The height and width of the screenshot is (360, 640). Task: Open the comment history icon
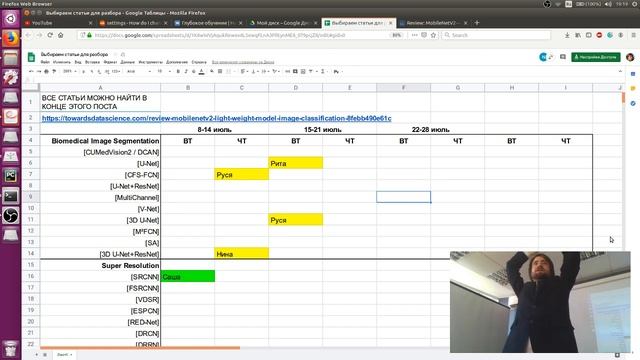pyautogui.click(x=563, y=57)
